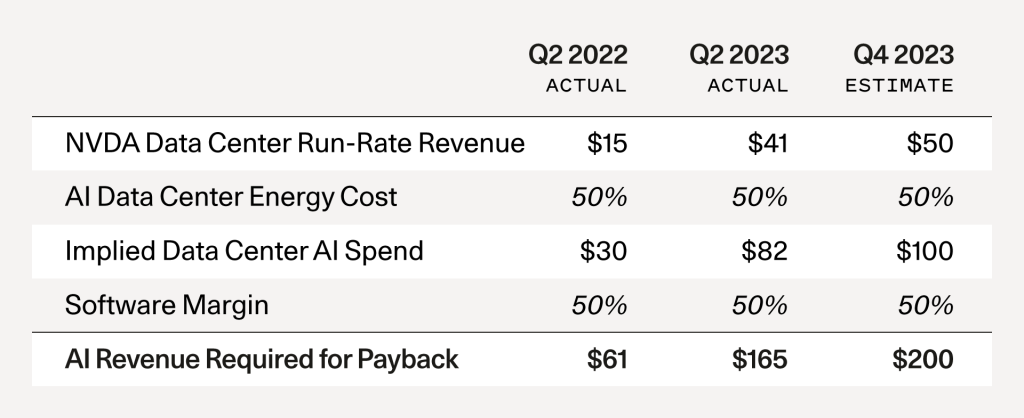
Task: Select the $200 payback revenue estimate
Action: pos(923,360)
